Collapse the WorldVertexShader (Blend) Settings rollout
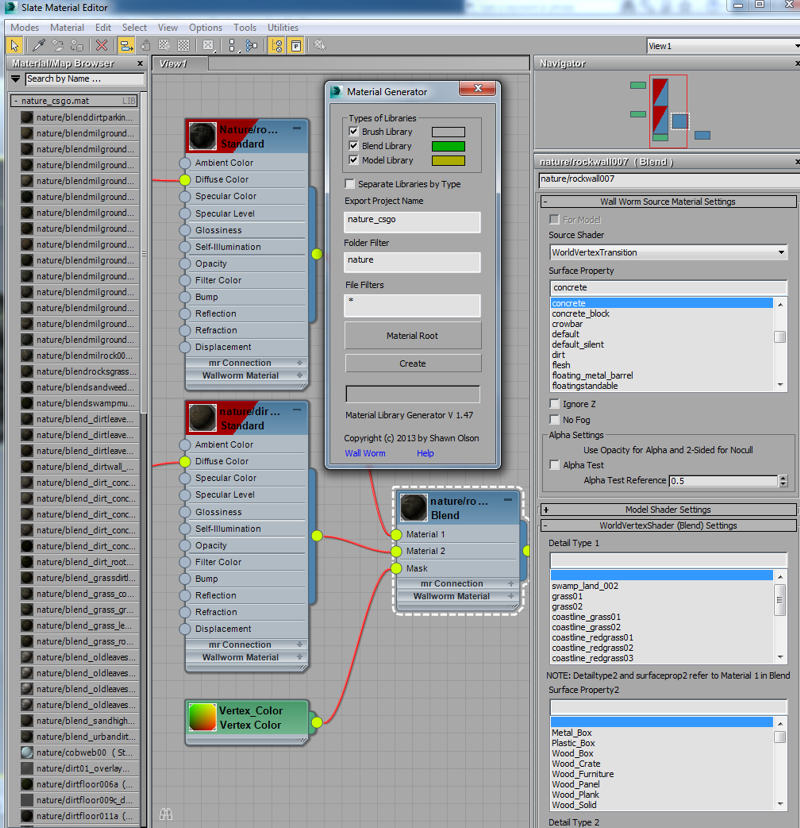This screenshot has height=828, width=800. (667, 525)
